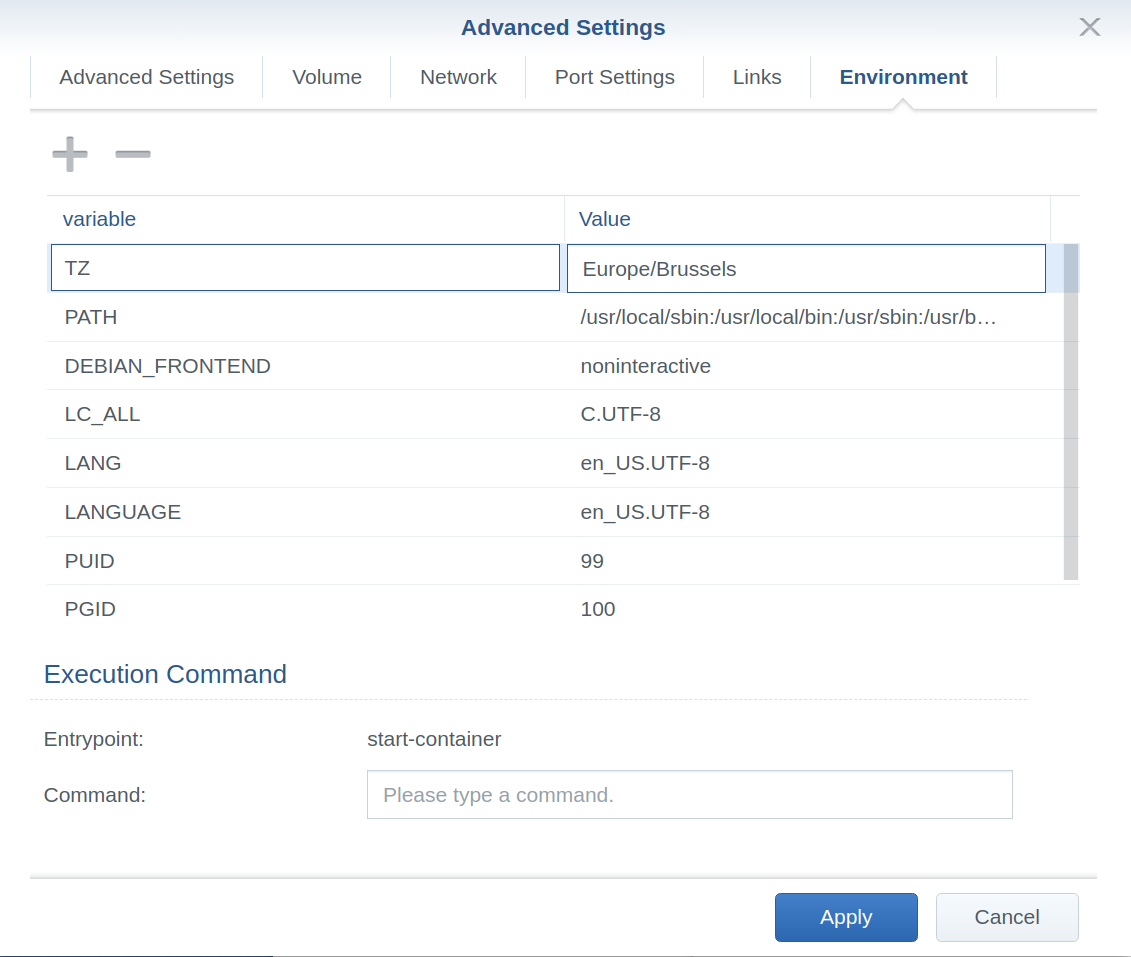
Task: Close the Advanced Settings dialog
Action: point(1089,27)
